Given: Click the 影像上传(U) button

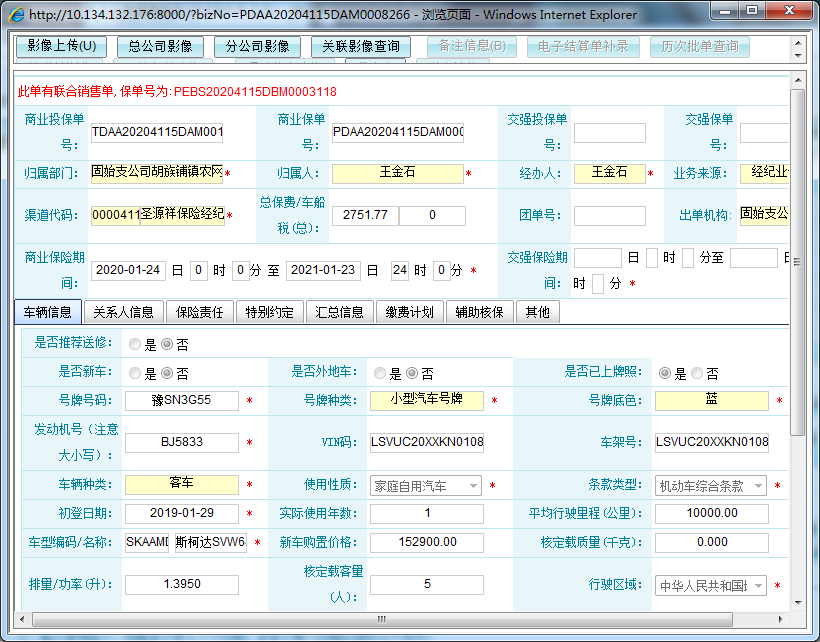Looking at the screenshot, I should (x=61, y=46).
